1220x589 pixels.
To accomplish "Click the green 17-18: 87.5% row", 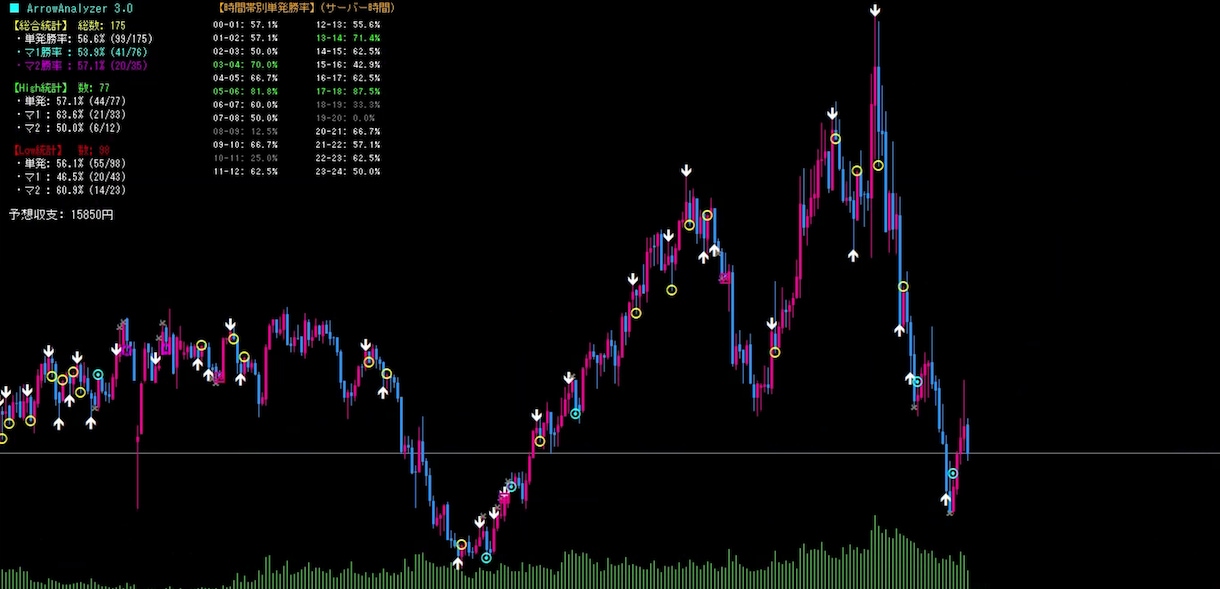I will [348, 91].
